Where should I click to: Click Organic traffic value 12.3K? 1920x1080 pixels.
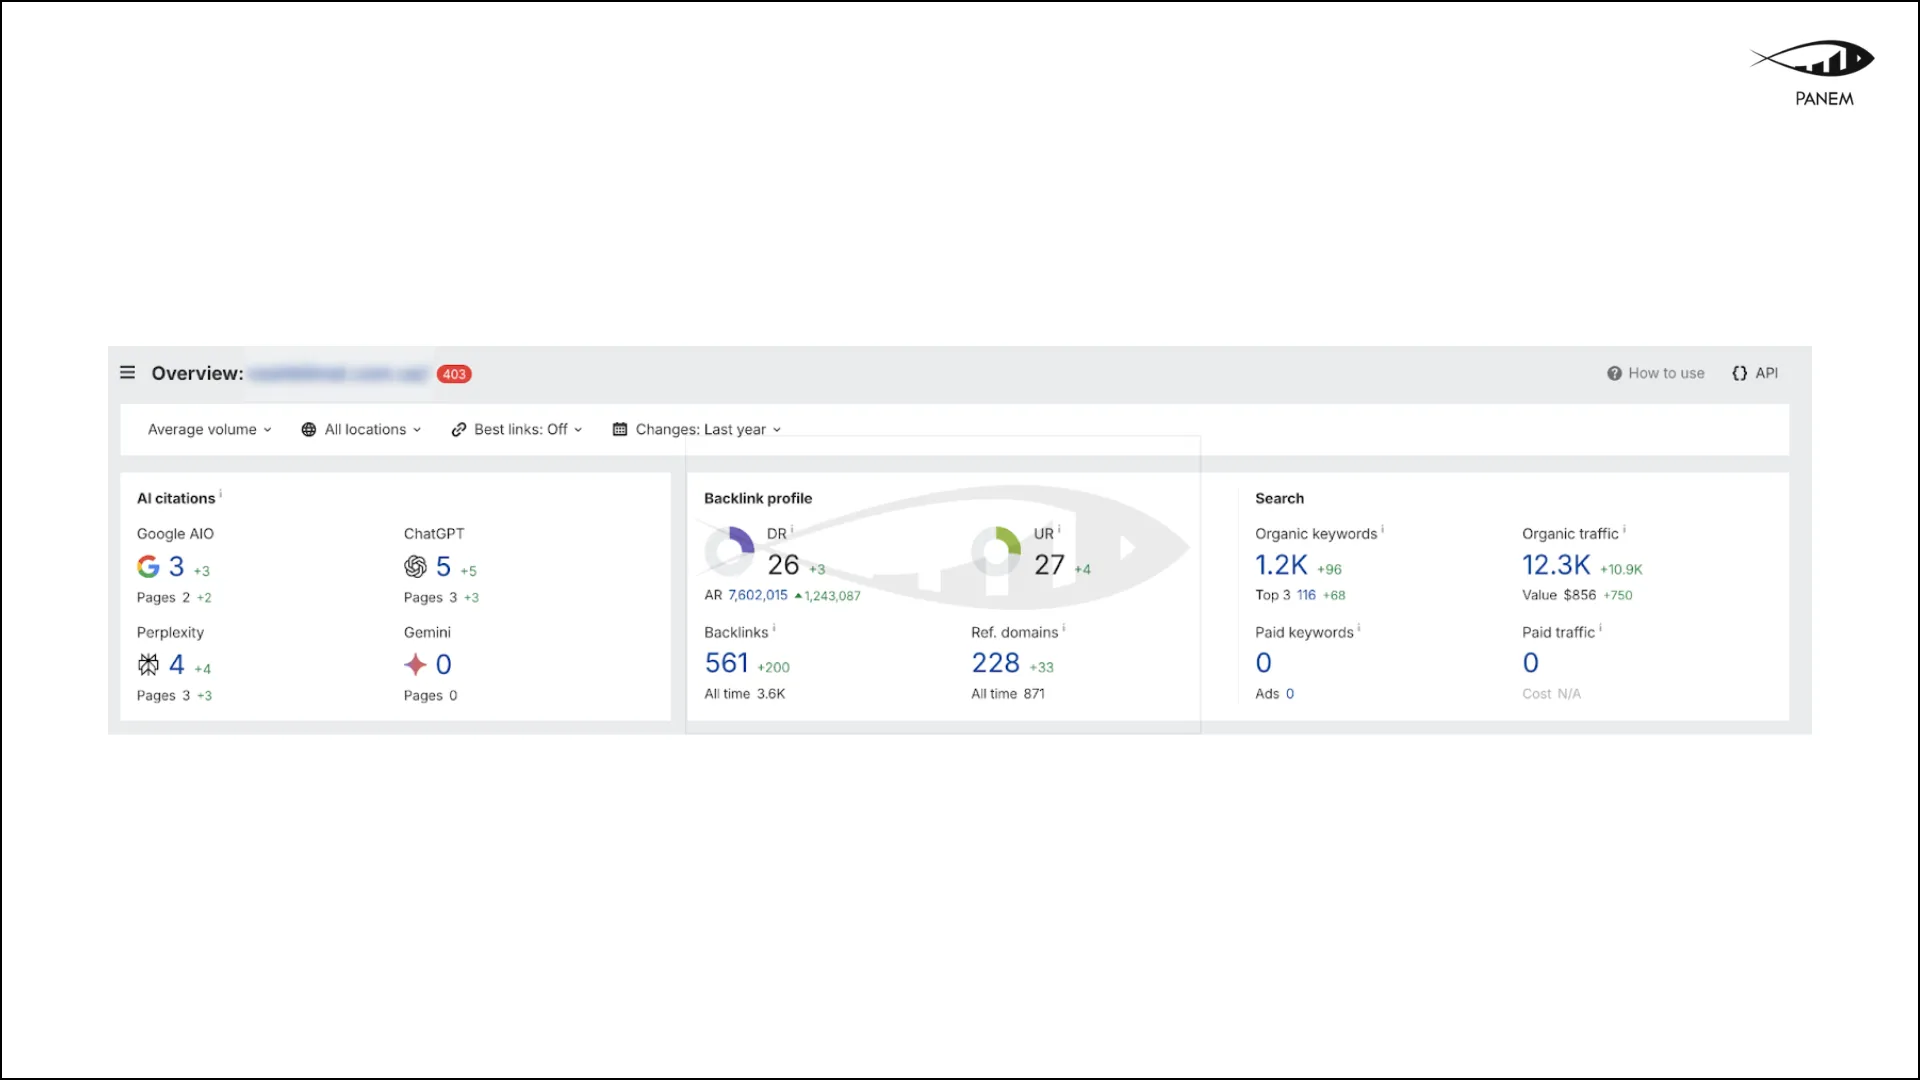pyautogui.click(x=1556, y=565)
